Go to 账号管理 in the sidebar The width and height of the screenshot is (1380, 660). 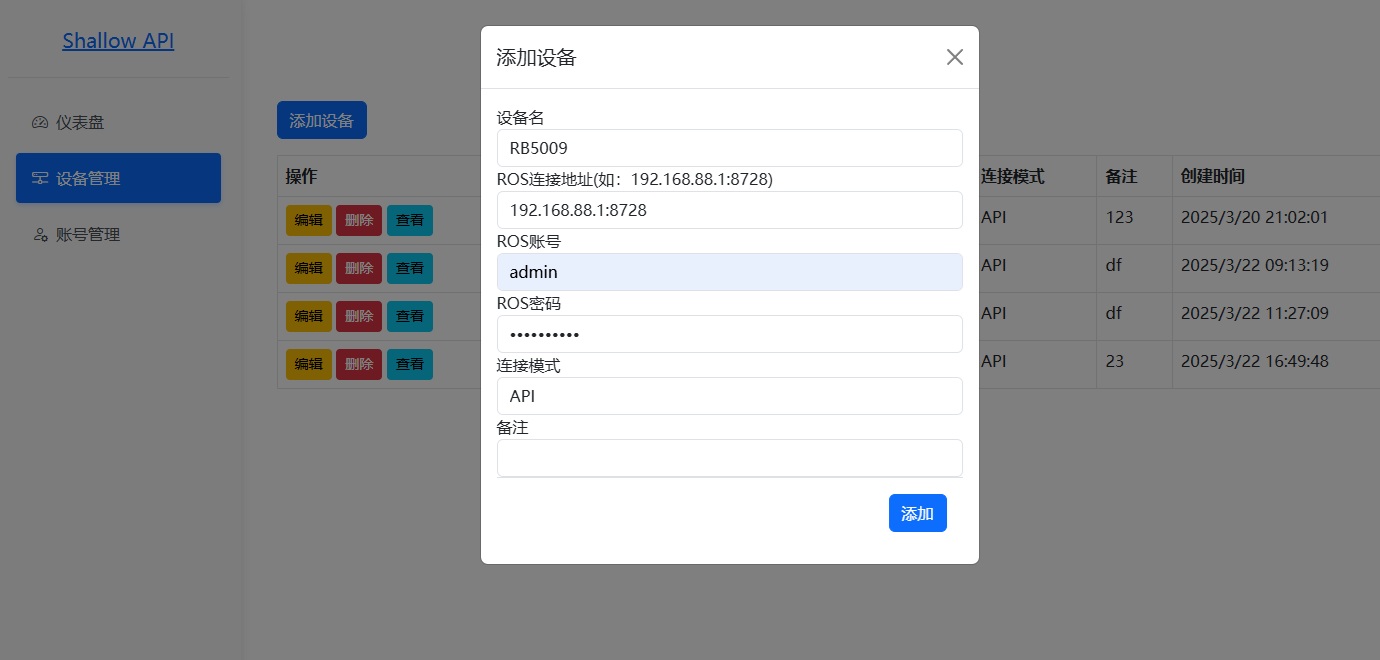click(118, 234)
